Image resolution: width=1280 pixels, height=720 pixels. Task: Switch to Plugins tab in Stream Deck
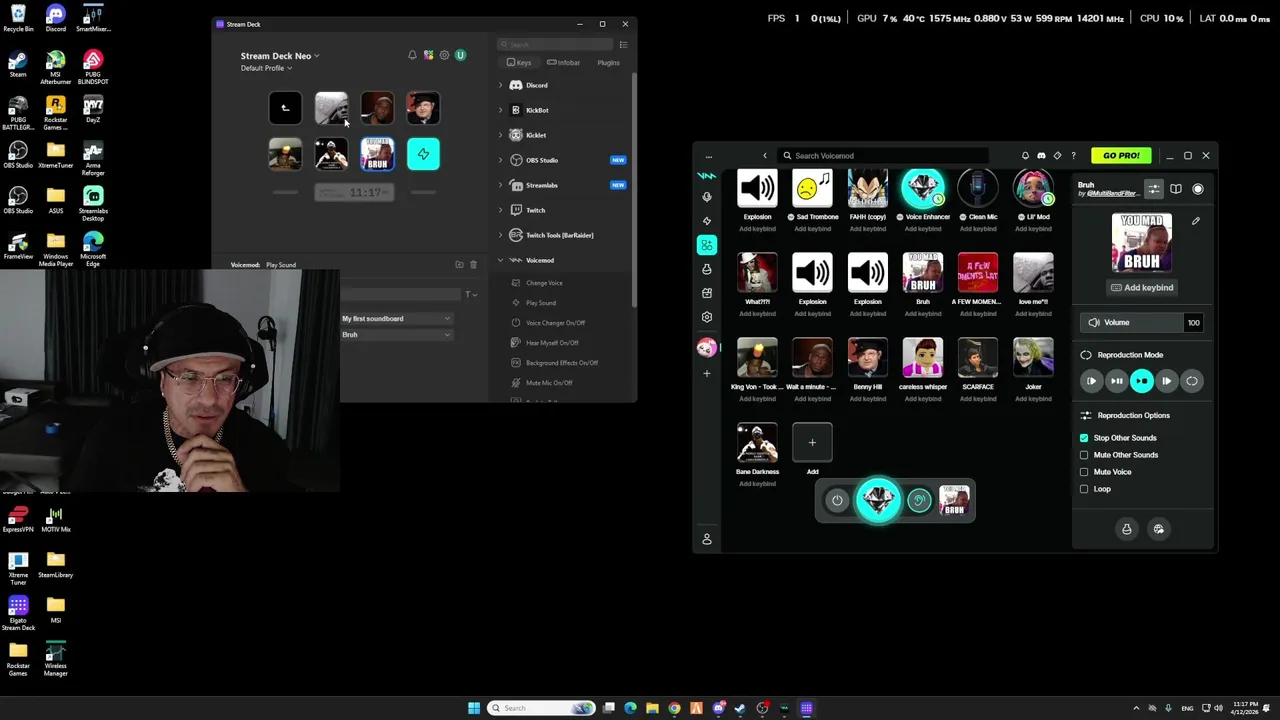pyautogui.click(x=608, y=63)
